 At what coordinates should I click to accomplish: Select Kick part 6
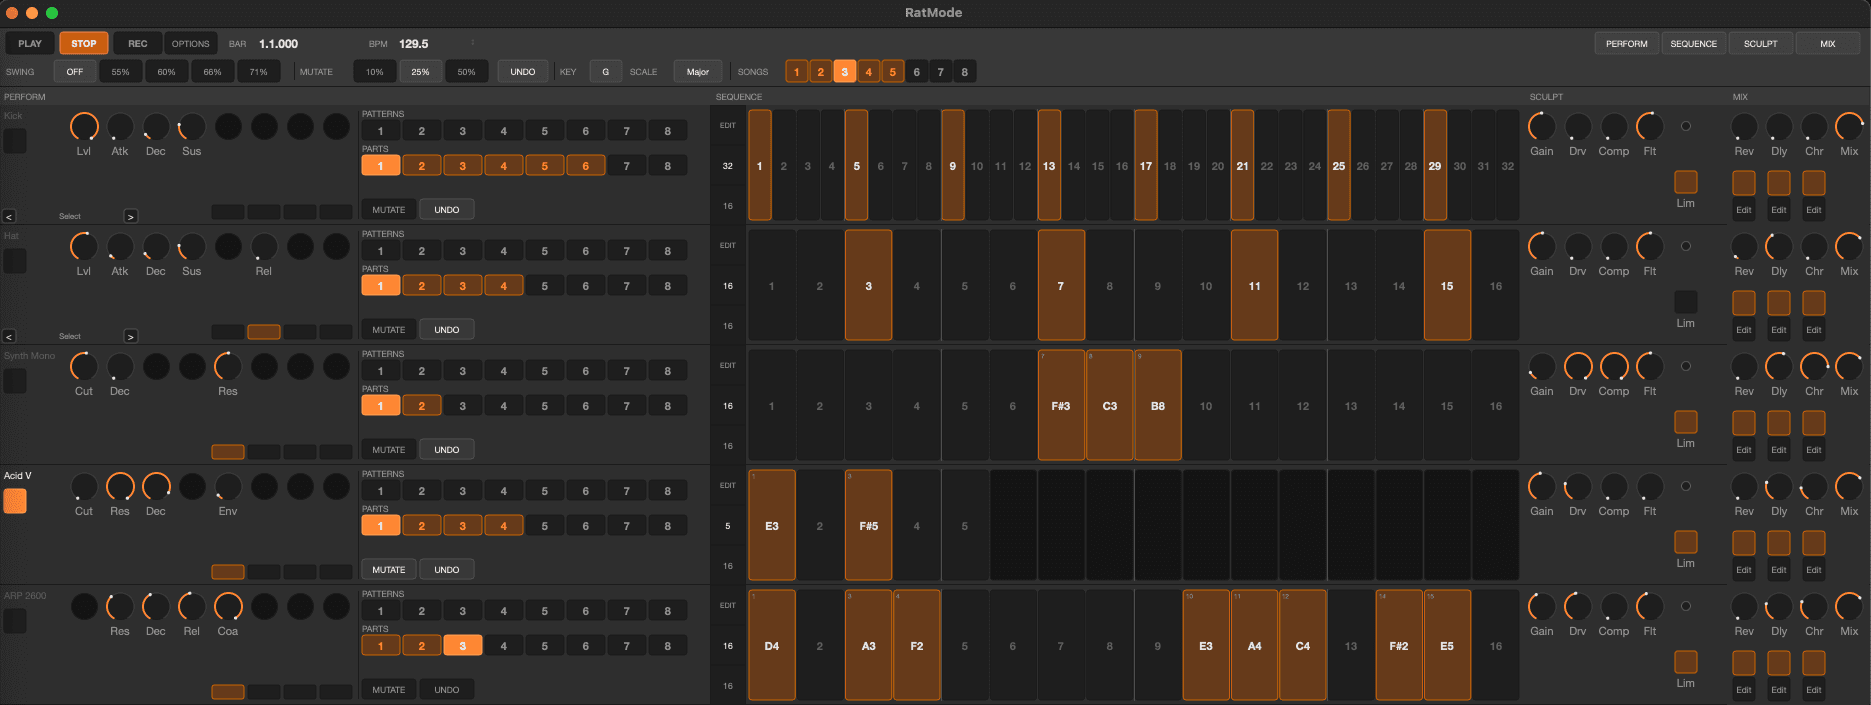(x=586, y=166)
